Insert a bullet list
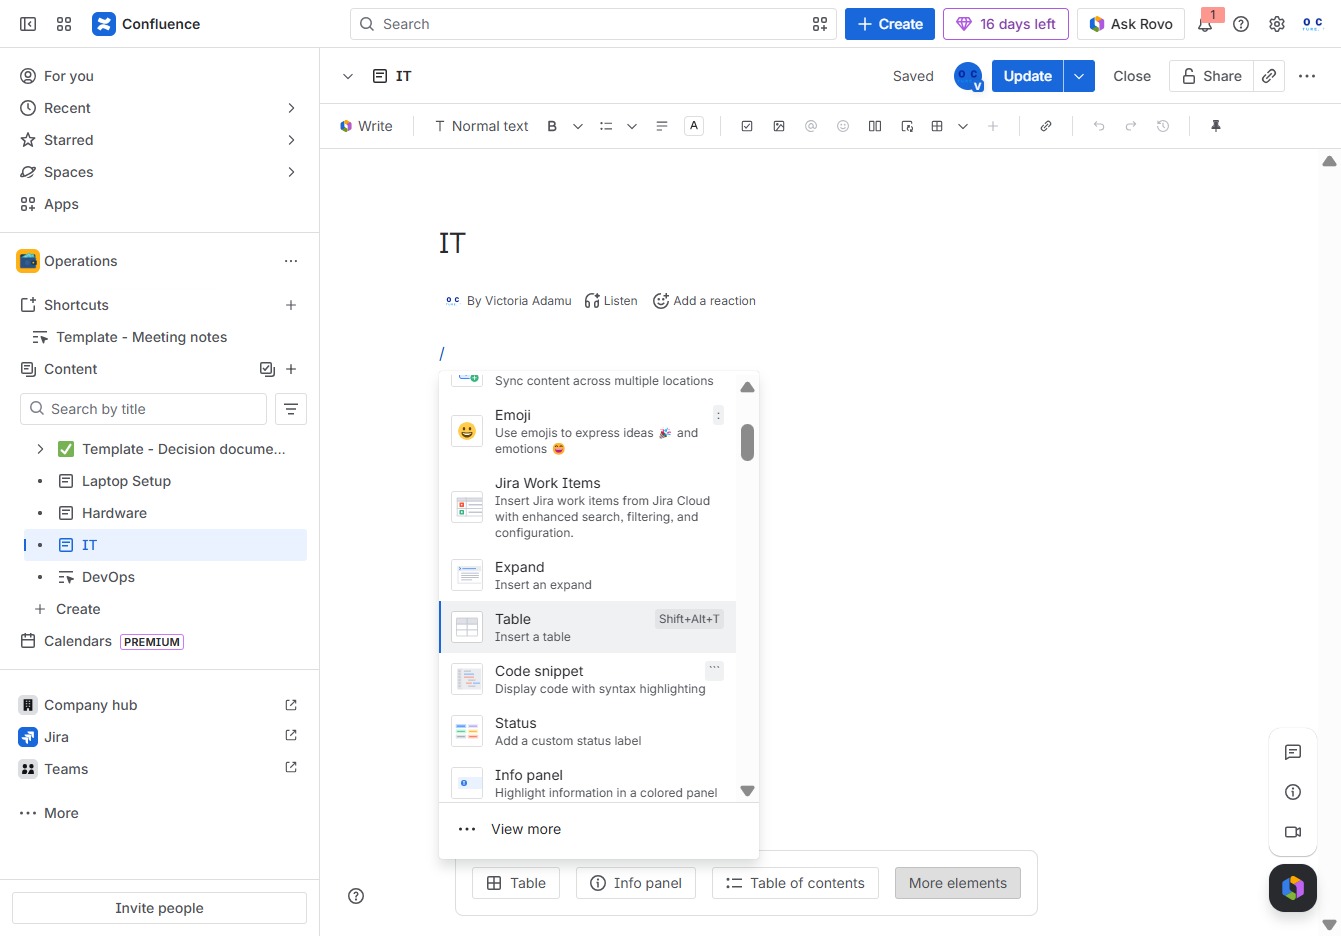The width and height of the screenshot is (1341, 936). (x=606, y=126)
